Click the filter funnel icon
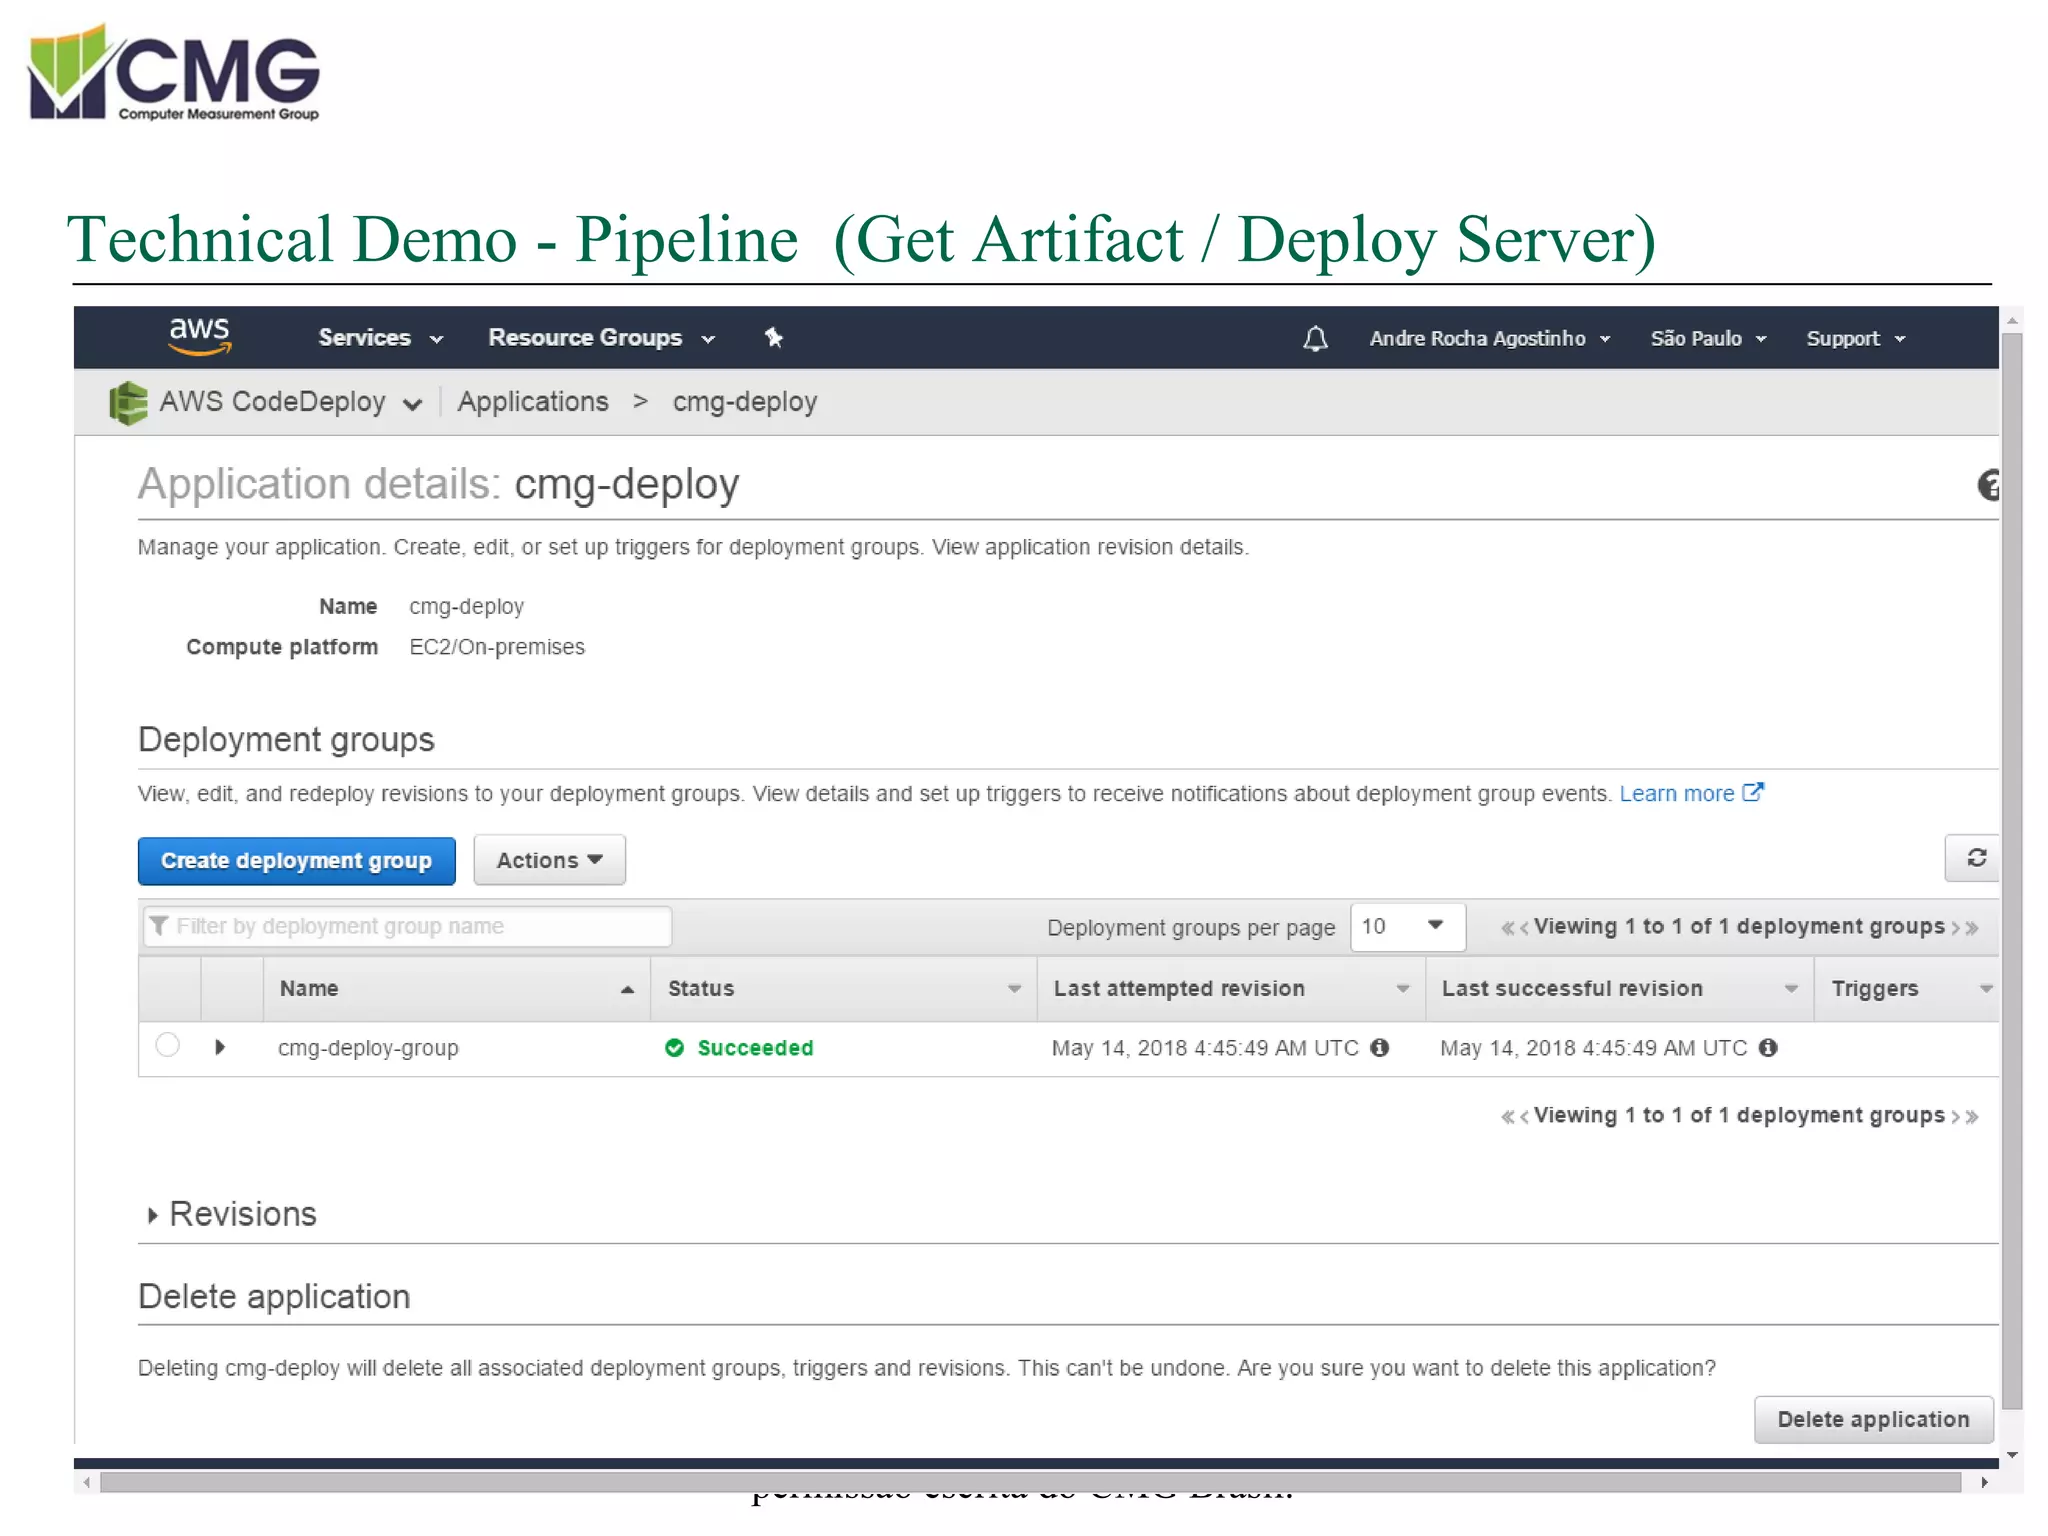2048x1536 pixels. [159, 926]
